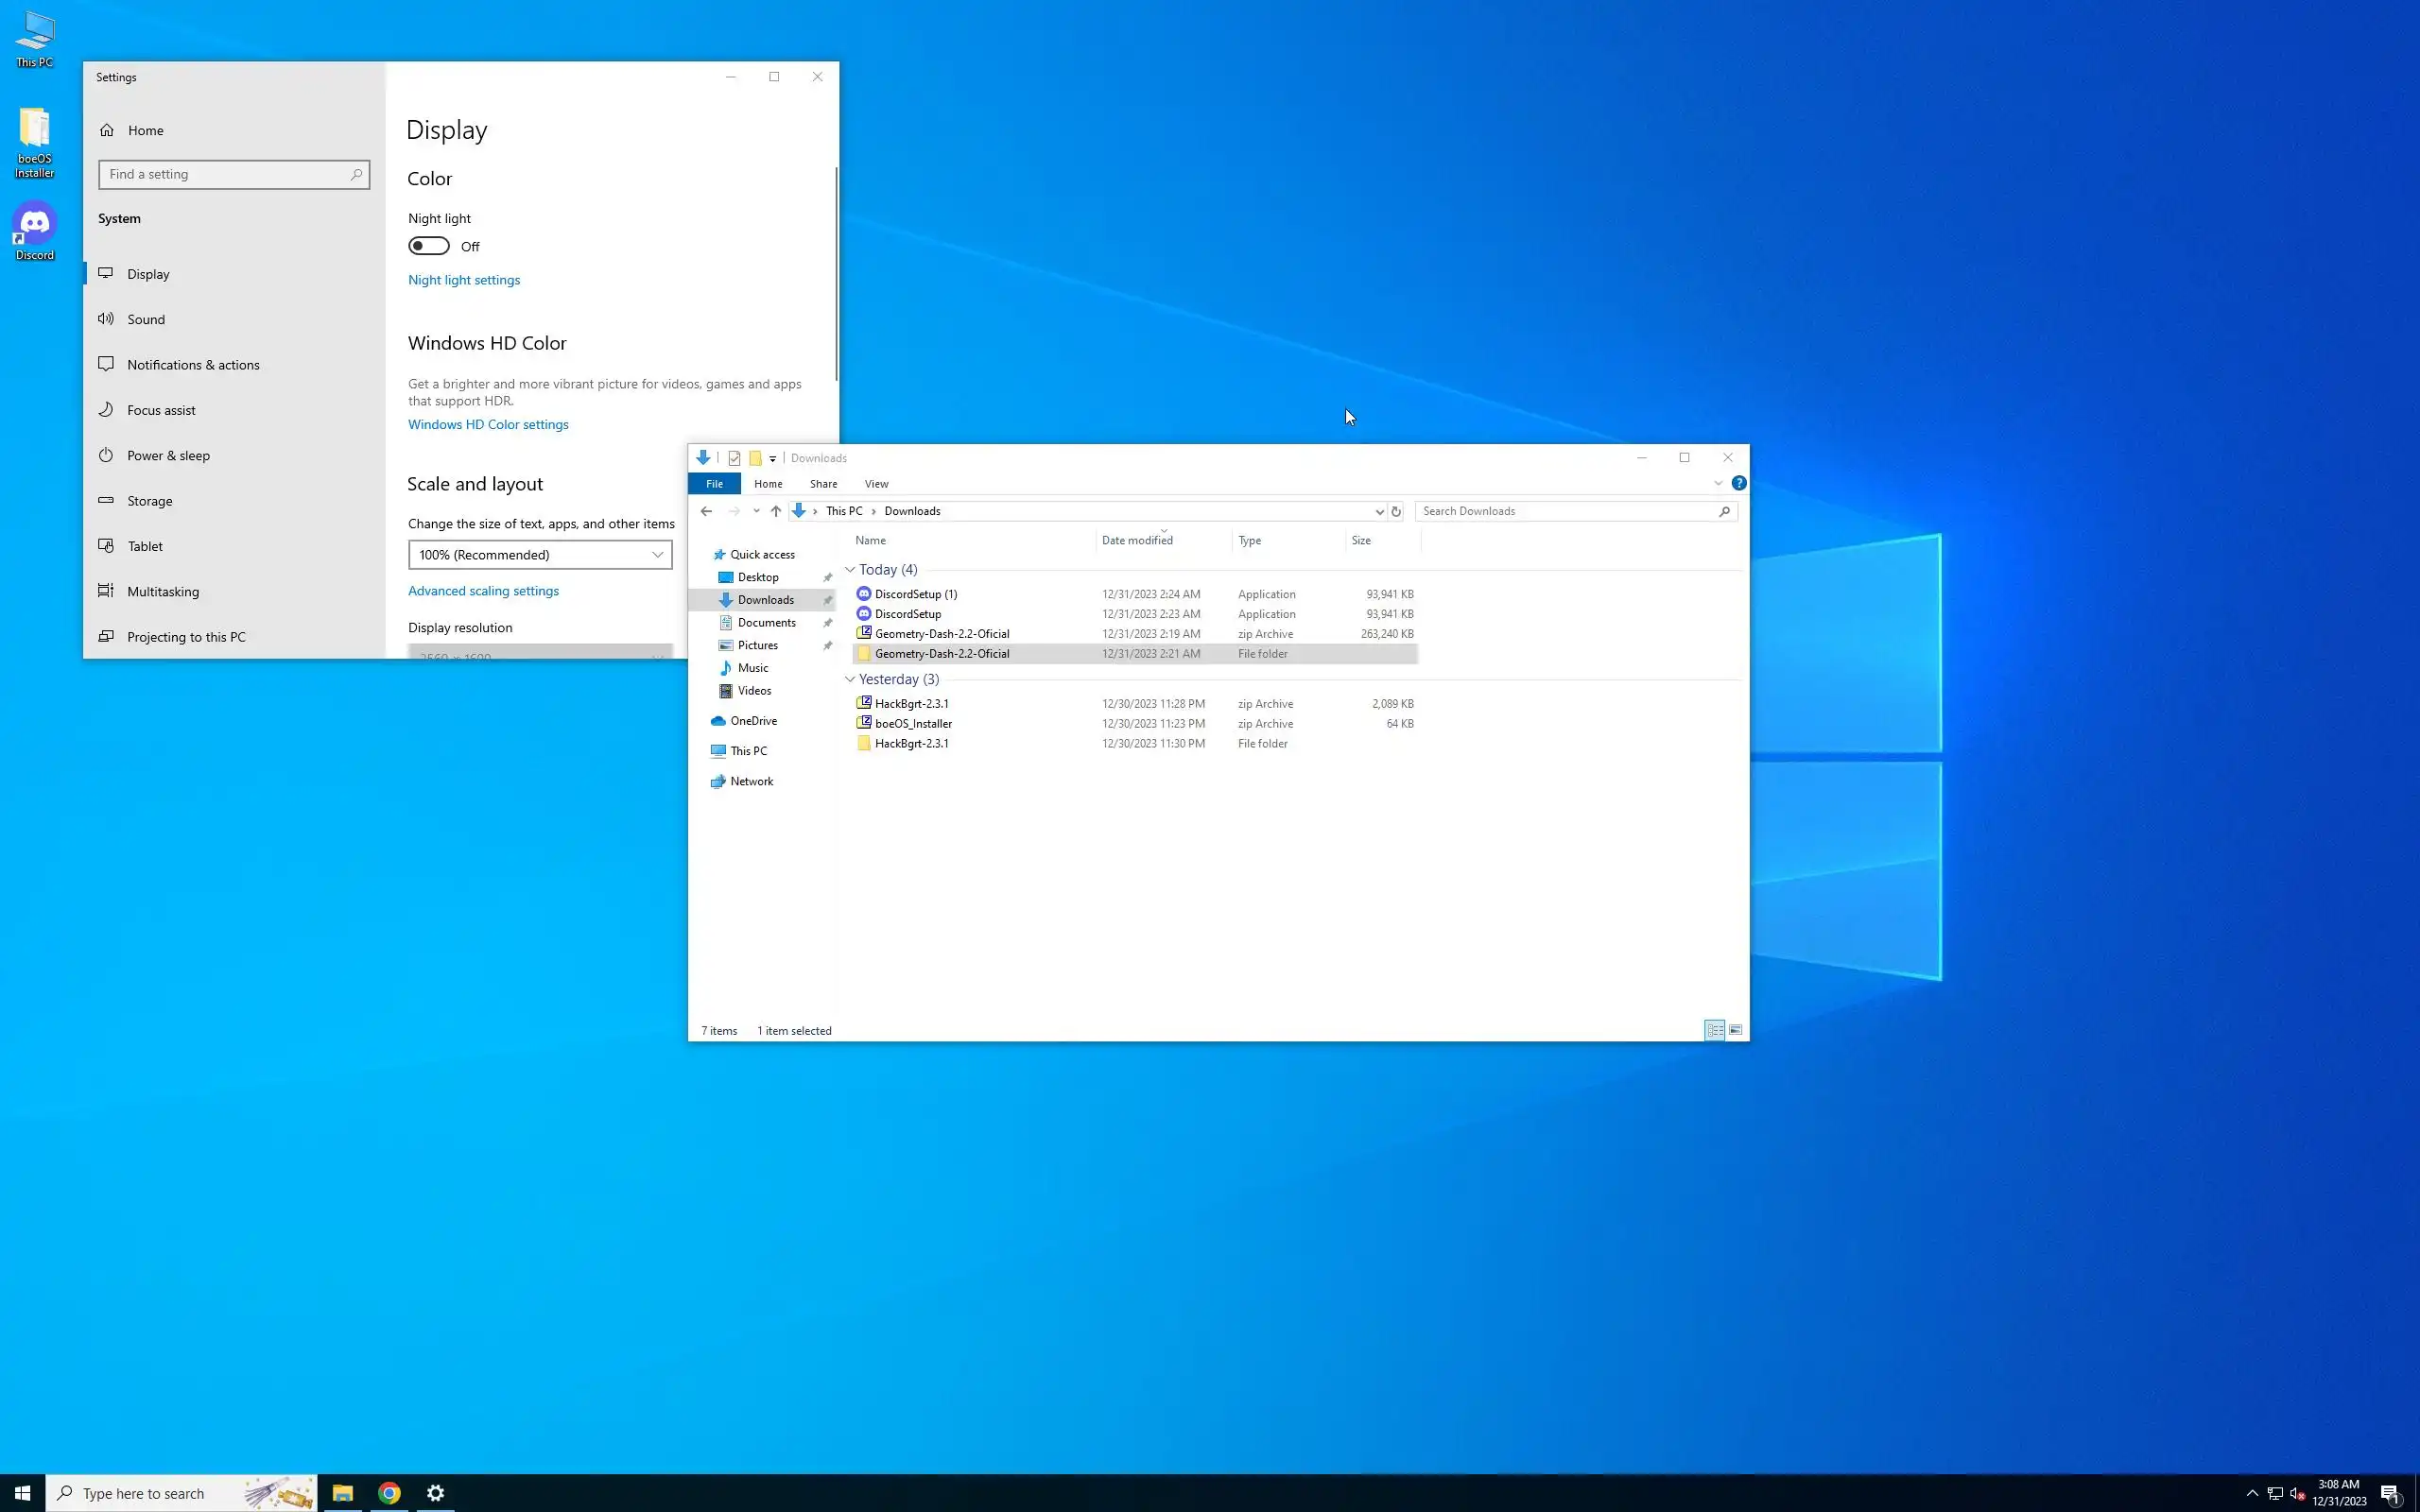Click the refresh icon in address bar
Viewport: 2420px width, 1512px height.
tap(1396, 511)
